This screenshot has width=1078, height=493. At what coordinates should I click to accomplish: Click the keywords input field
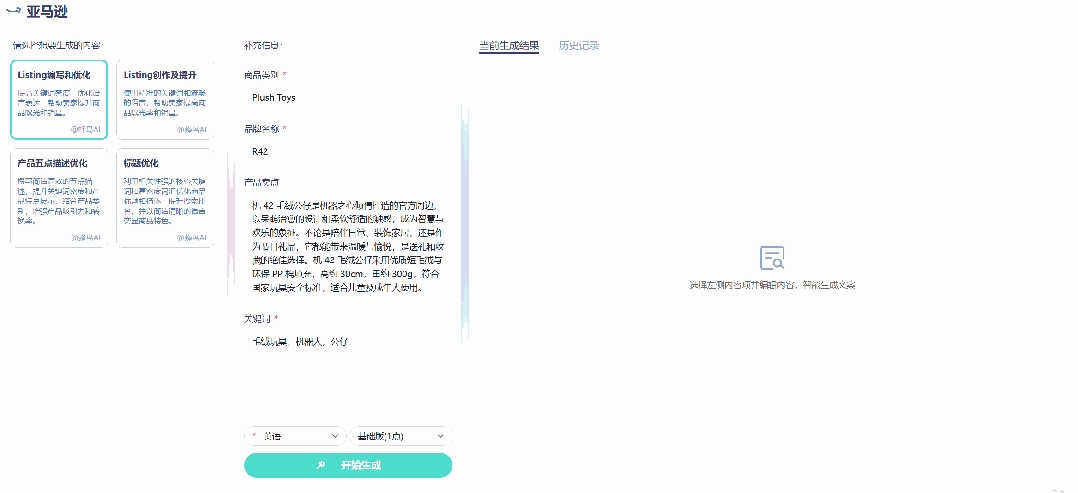coord(350,342)
